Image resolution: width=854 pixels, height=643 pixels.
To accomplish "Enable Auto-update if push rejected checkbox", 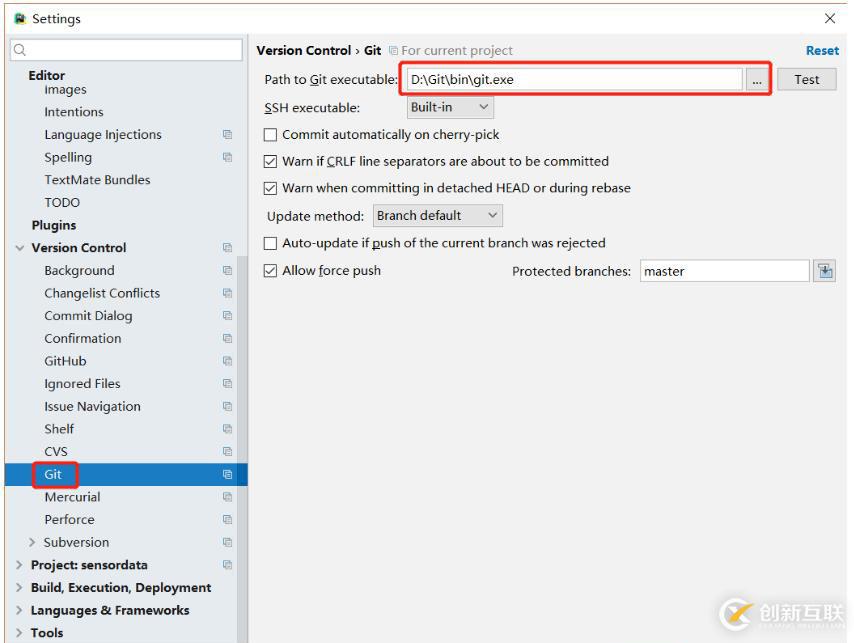I will pyautogui.click(x=271, y=243).
